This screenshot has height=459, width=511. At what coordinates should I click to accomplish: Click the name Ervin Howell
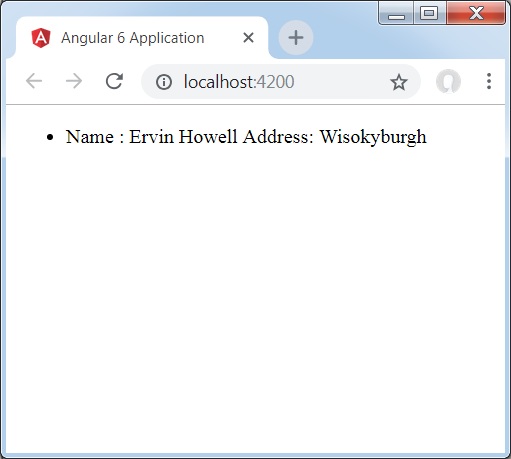point(183,136)
